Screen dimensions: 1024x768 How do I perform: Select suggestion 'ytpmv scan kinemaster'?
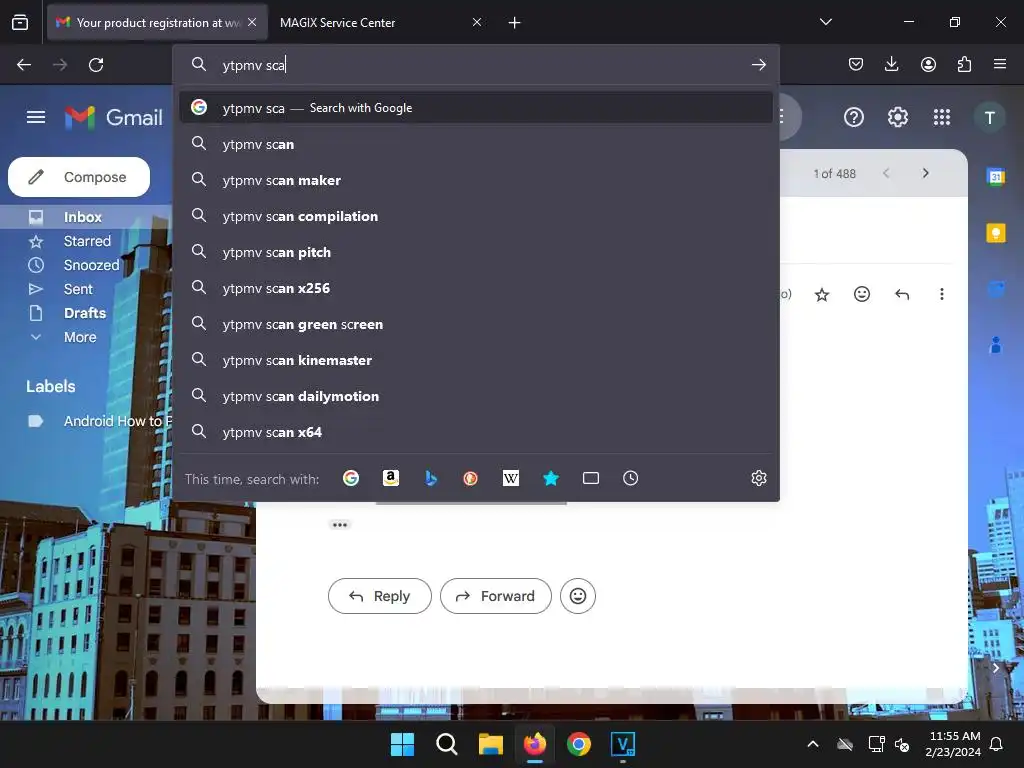(476, 360)
